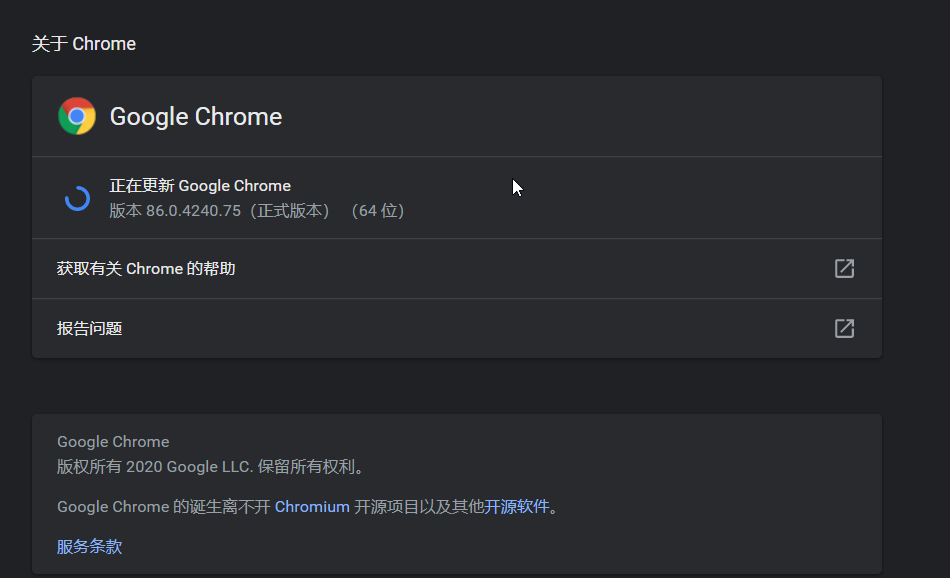Click the 版权所有 2020 Google LLC text
The width and height of the screenshot is (950, 578).
pyautogui.click(x=210, y=467)
